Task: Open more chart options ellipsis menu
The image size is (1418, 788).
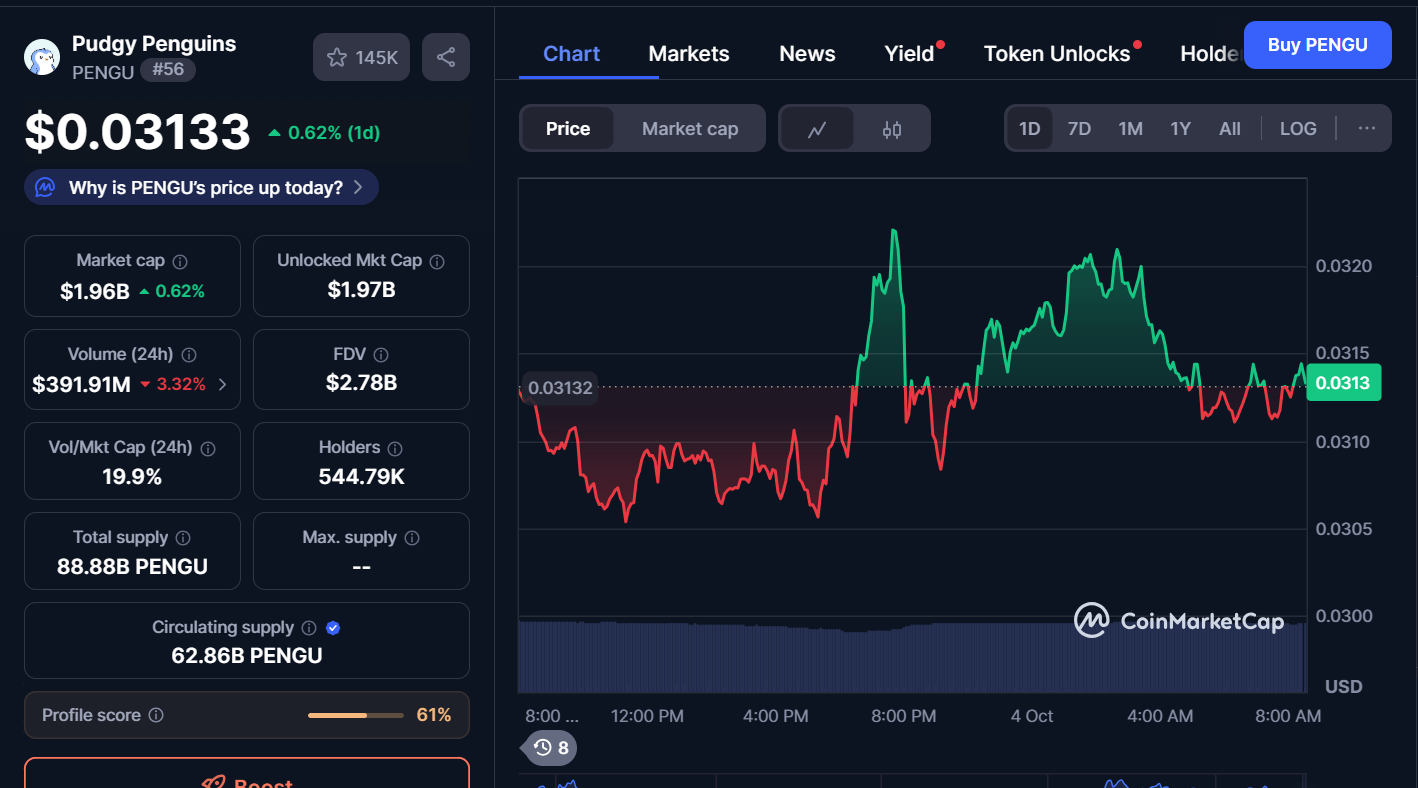Action: click(x=1367, y=129)
